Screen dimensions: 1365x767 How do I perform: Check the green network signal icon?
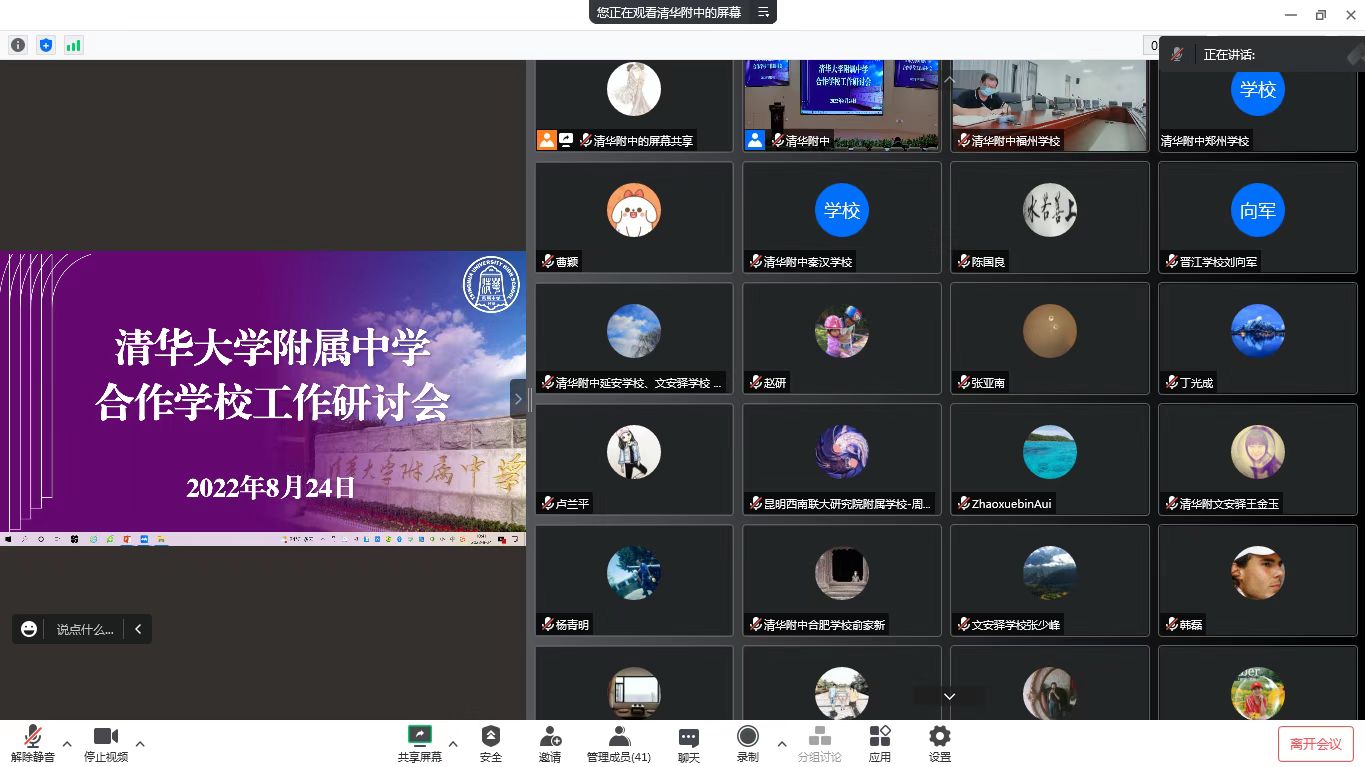(73, 45)
